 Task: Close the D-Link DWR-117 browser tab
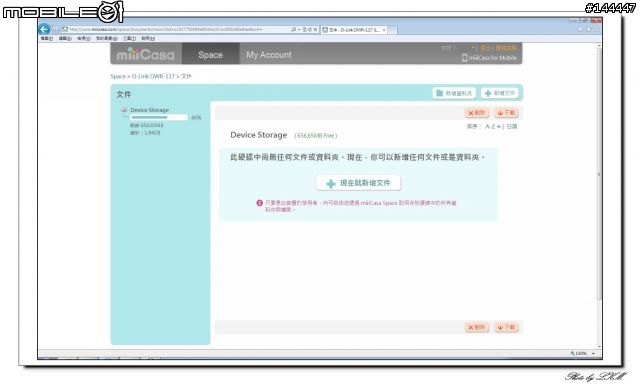click(384, 30)
